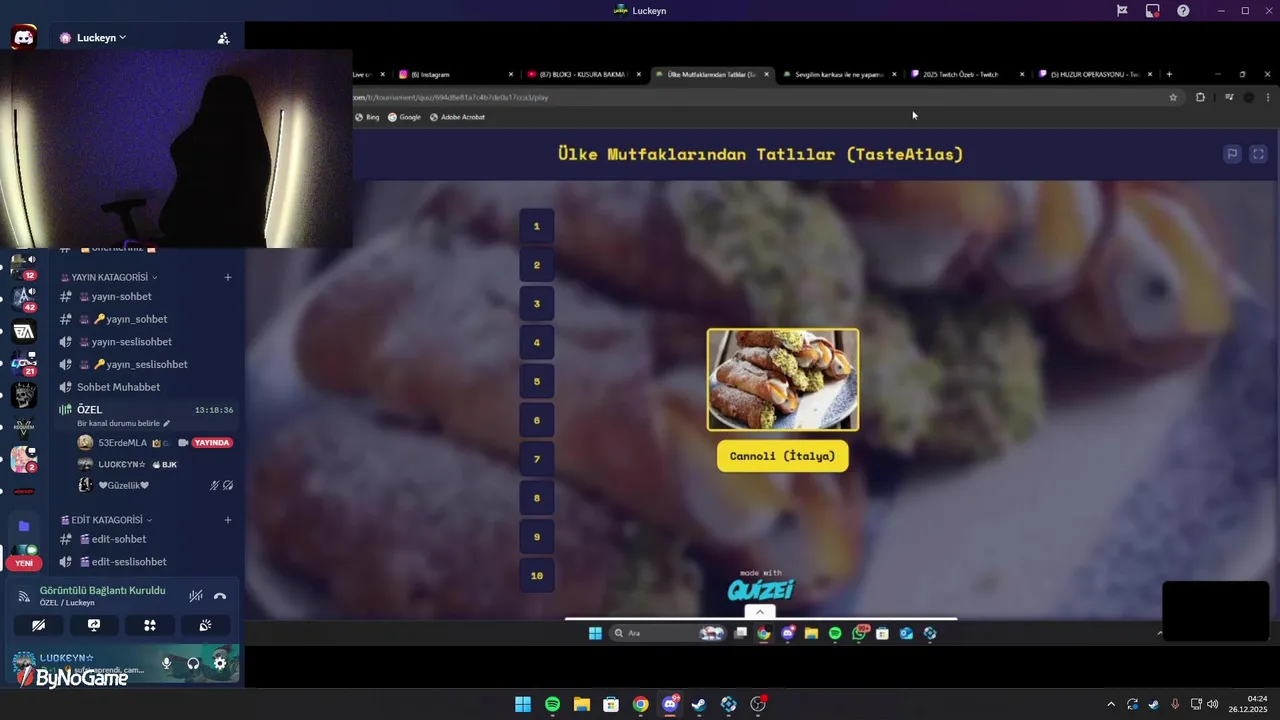Show hidden system tray icons
Viewport: 1280px width, 720px height.
click(x=1111, y=704)
